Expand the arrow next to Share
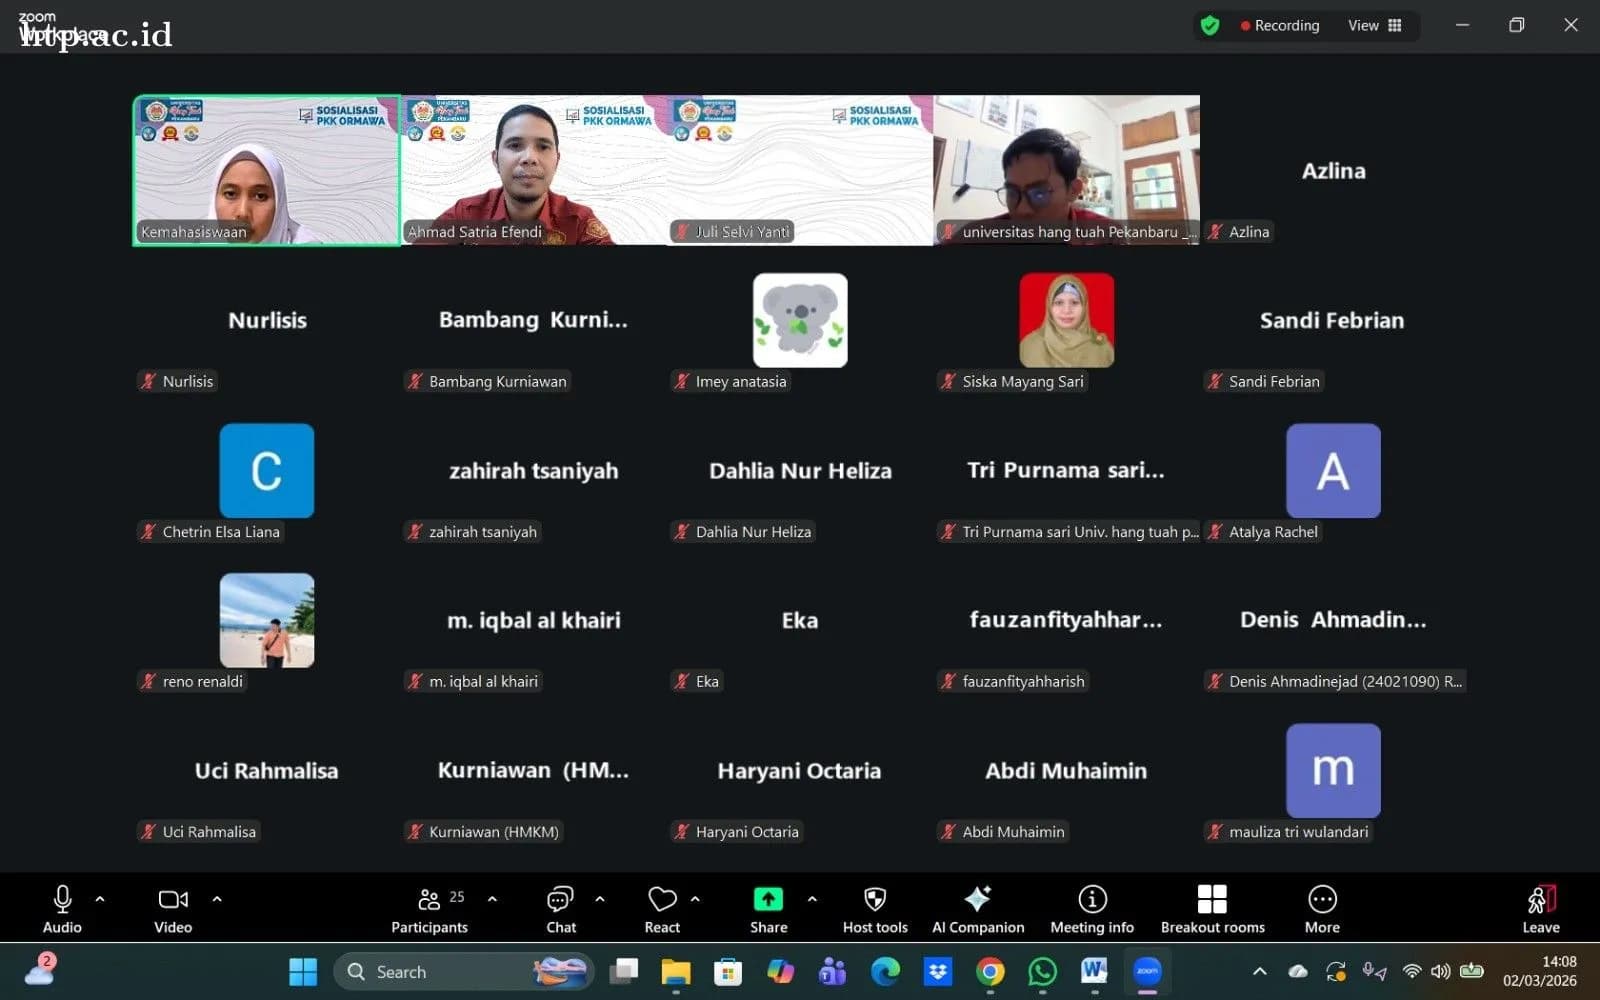The image size is (1600, 1000). pyautogui.click(x=812, y=899)
